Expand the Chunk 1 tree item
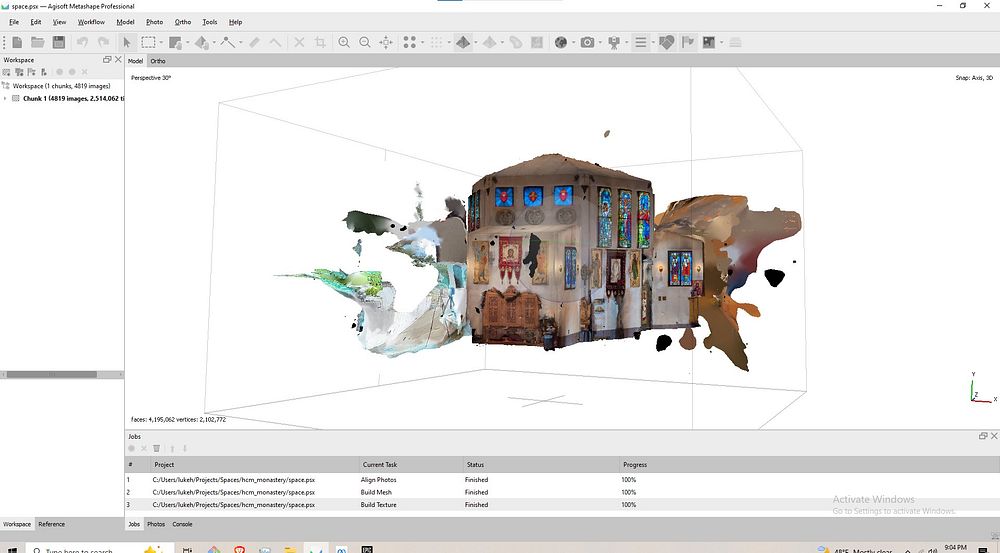Screen dimensions: 1000x553 (x=6, y=98)
